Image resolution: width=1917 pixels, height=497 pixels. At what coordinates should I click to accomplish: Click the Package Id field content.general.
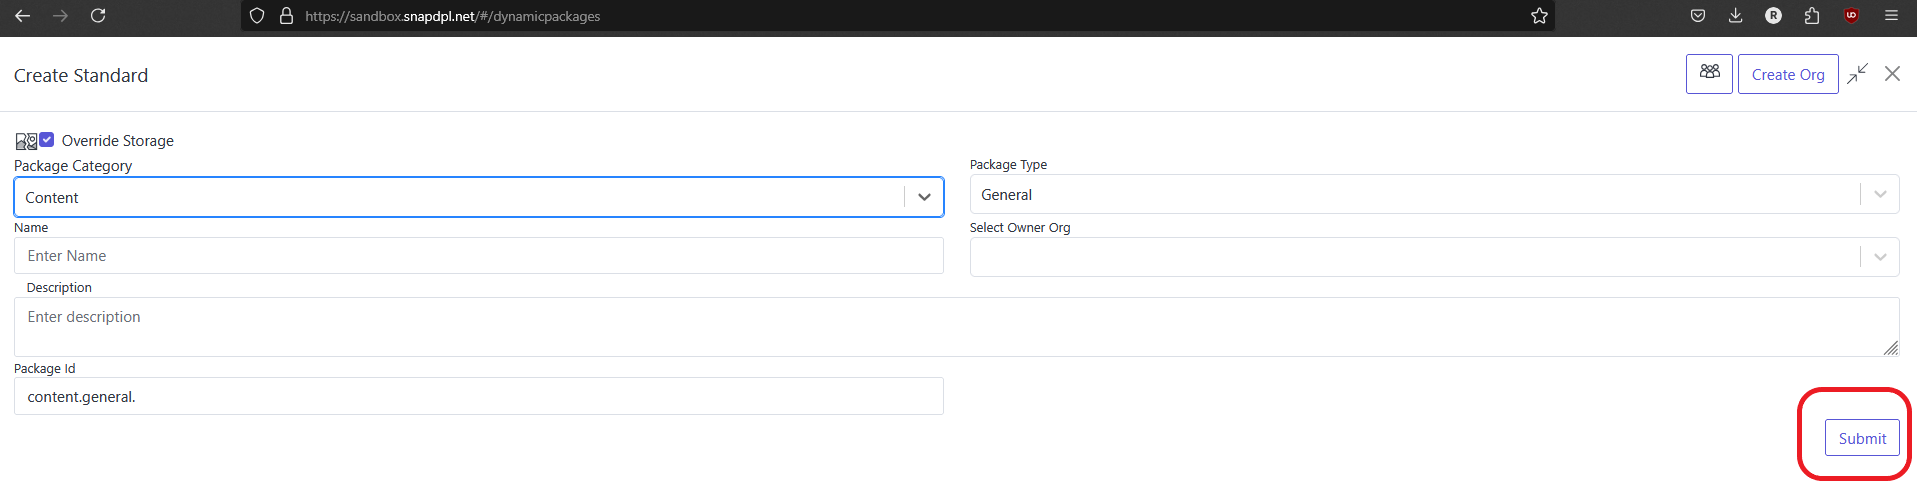[479, 396]
